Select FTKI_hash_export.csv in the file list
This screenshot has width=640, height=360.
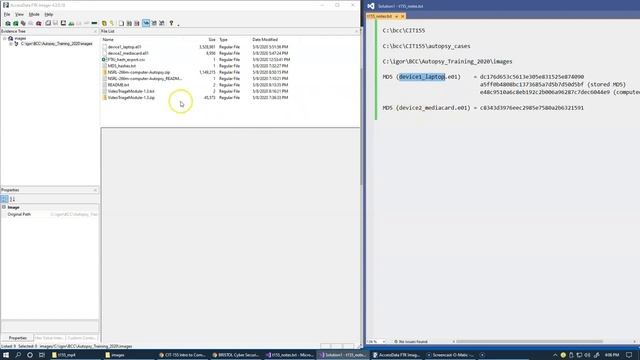tap(126, 60)
